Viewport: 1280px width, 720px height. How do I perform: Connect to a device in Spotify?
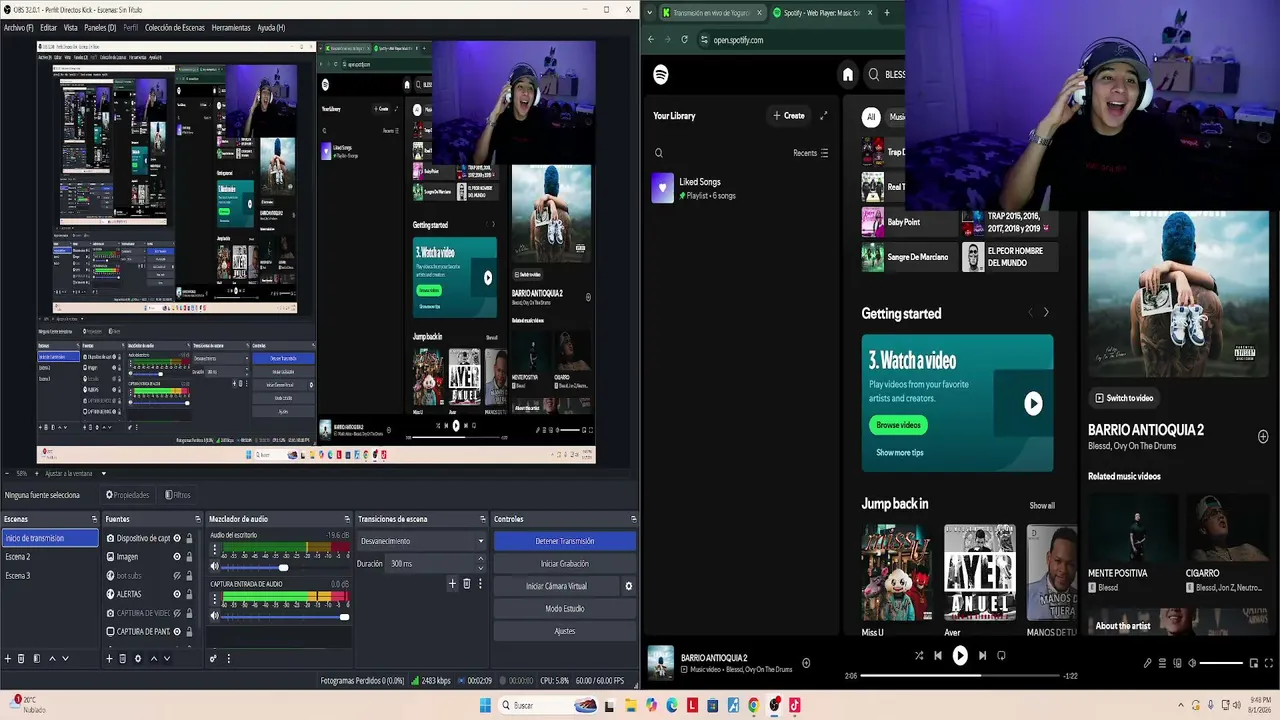[1177, 663]
